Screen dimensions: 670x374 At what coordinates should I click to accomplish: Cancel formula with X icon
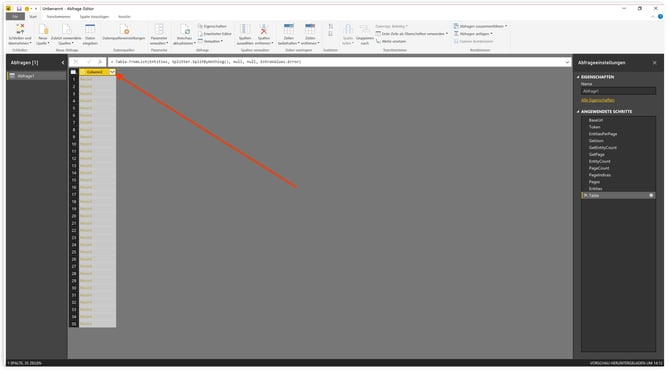point(76,62)
